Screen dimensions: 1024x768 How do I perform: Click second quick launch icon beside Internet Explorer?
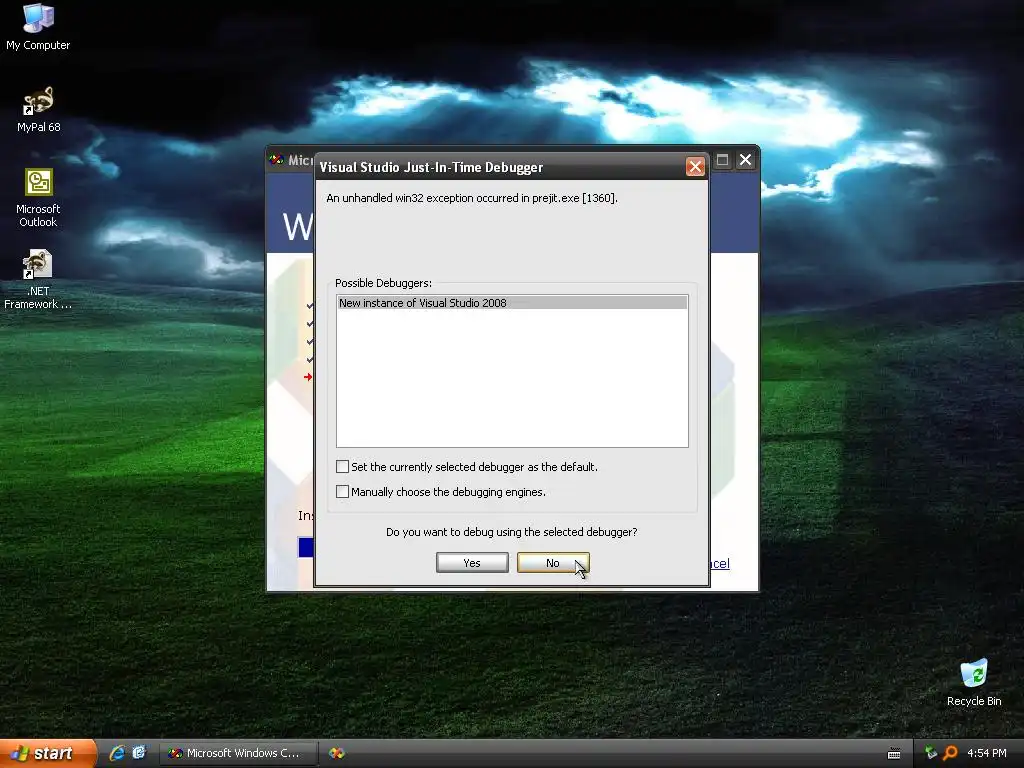coord(139,753)
